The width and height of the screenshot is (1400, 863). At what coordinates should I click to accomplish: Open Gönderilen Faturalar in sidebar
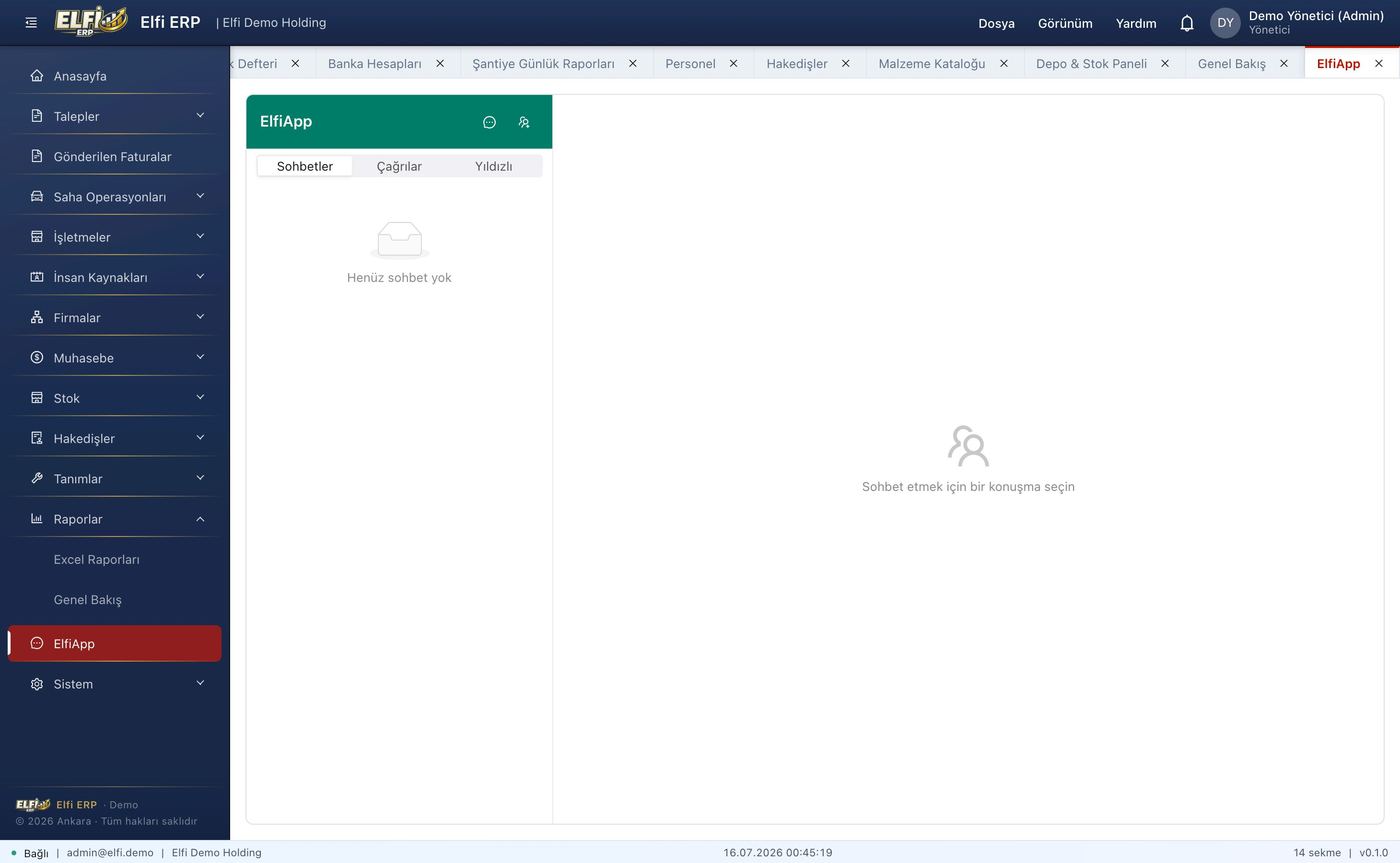[115, 156]
